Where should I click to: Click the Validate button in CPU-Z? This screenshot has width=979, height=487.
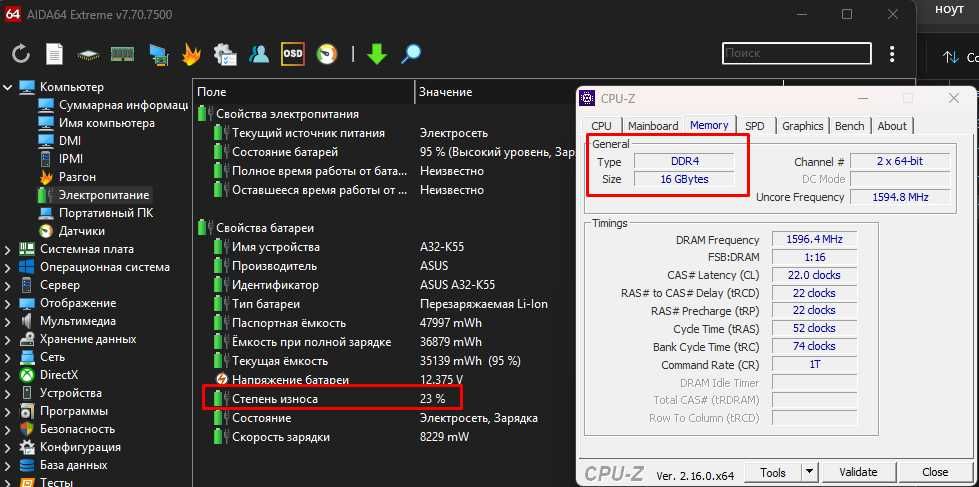pyautogui.click(x=858, y=472)
